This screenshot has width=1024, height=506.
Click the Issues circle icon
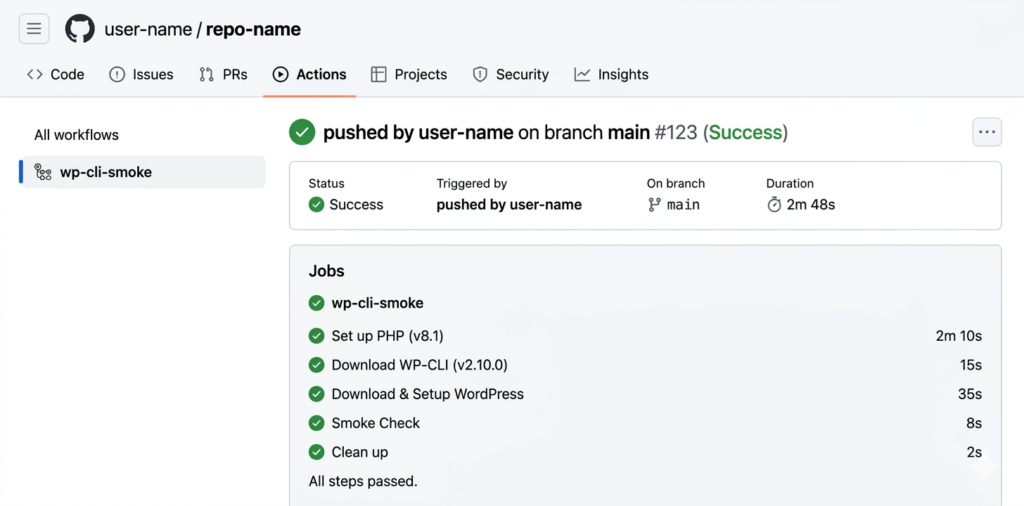click(117, 74)
